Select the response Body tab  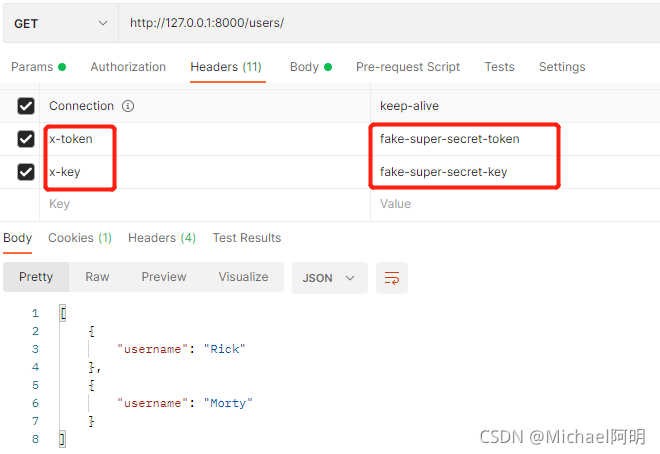pos(17,238)
